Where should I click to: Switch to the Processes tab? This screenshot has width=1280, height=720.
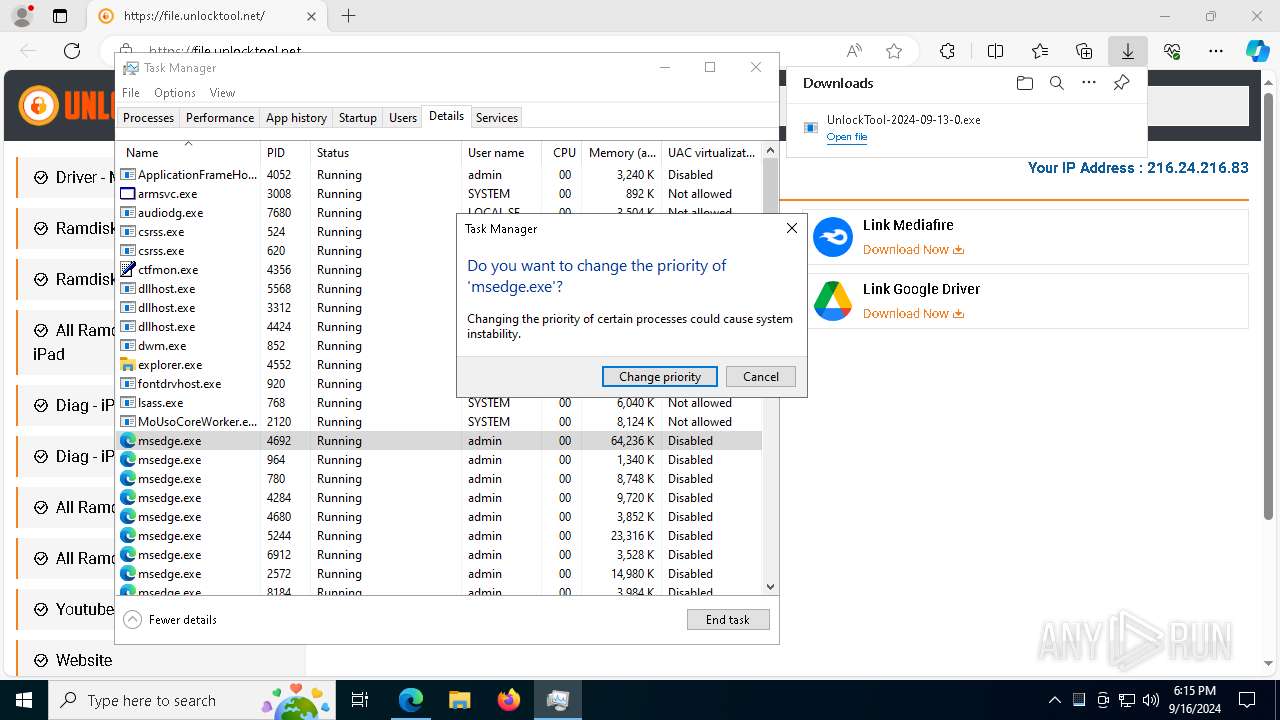[x=148, y=118]
